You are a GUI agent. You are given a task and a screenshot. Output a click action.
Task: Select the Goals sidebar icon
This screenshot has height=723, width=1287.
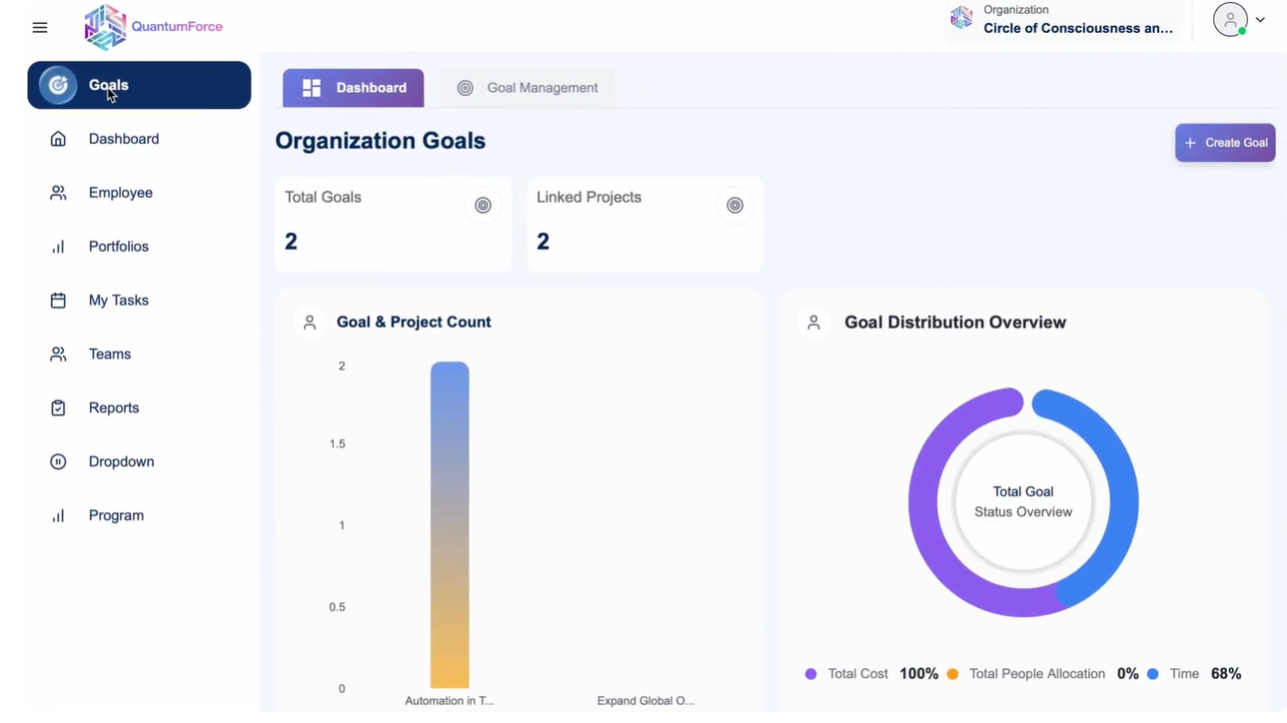coord(58,85)
